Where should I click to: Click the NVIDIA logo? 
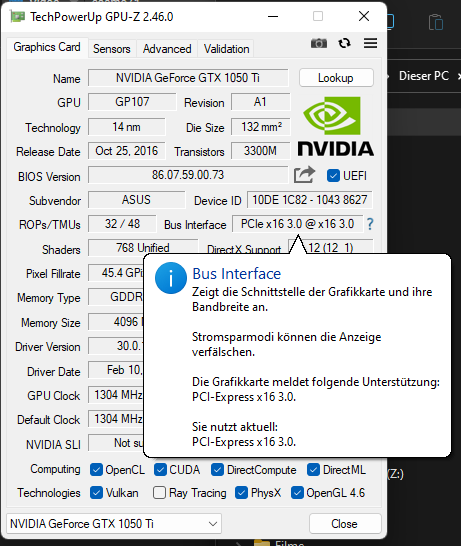pos(336,126)
